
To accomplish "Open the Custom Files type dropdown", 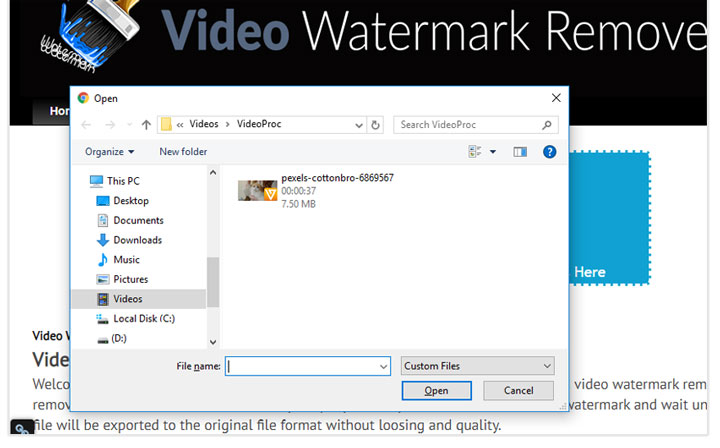I will (x=478, y=366).
